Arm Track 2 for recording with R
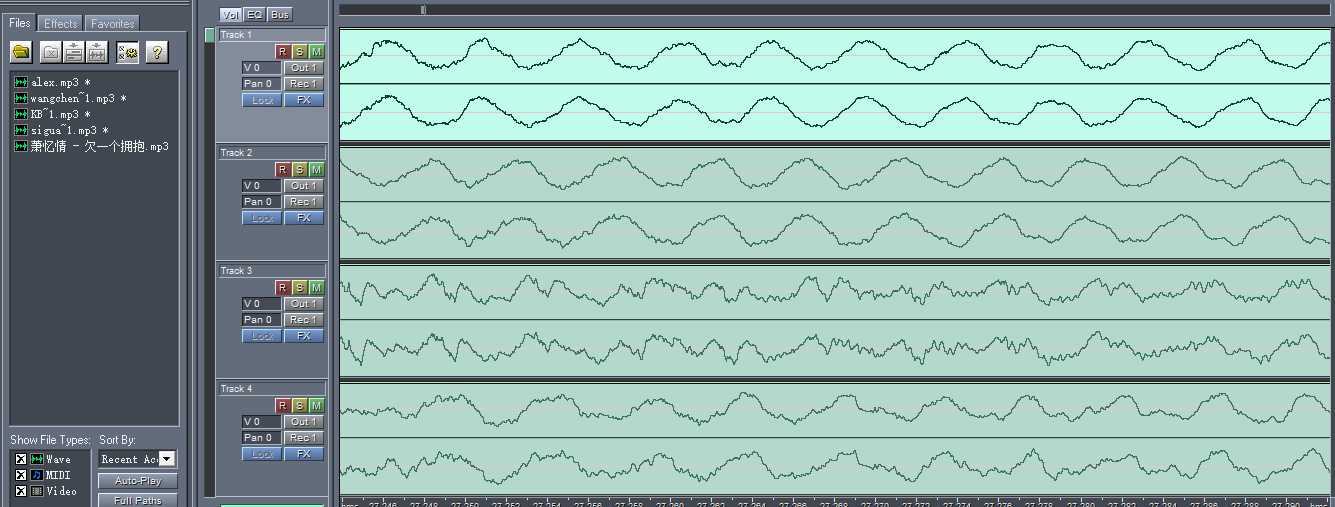This screenshot has height=507, width=1335. 283,169
